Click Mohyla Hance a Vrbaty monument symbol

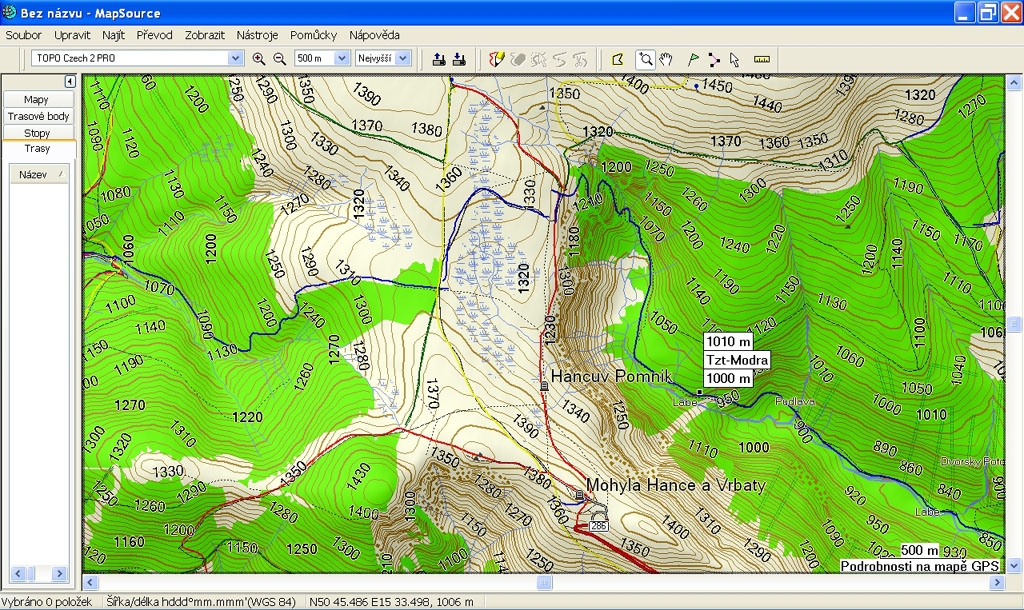pyautogui.click(x=579, y=495)
